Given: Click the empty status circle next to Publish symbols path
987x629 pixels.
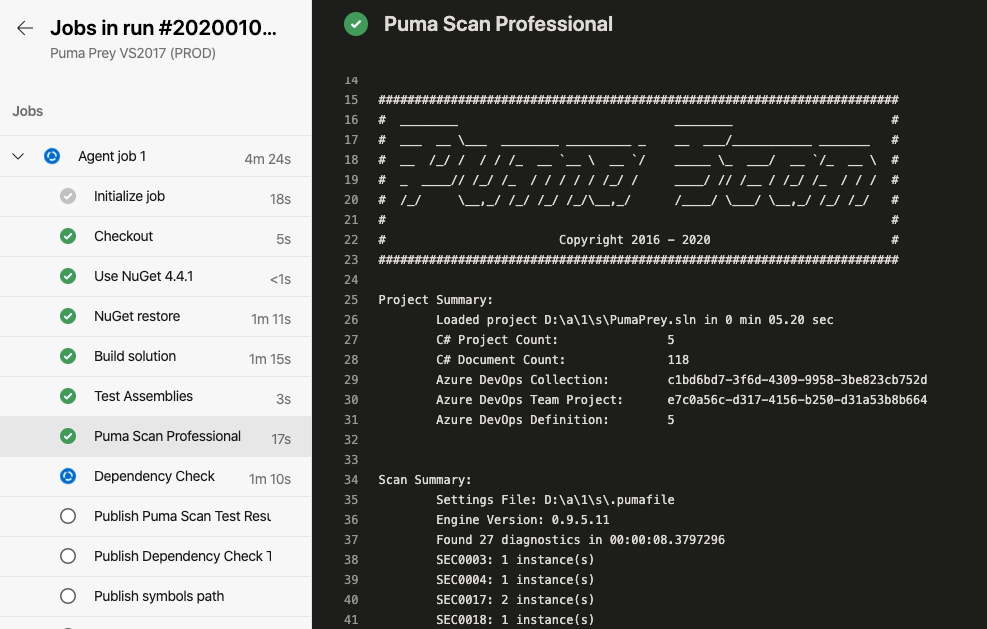Looking at the screenshot, I should (67, 596).
